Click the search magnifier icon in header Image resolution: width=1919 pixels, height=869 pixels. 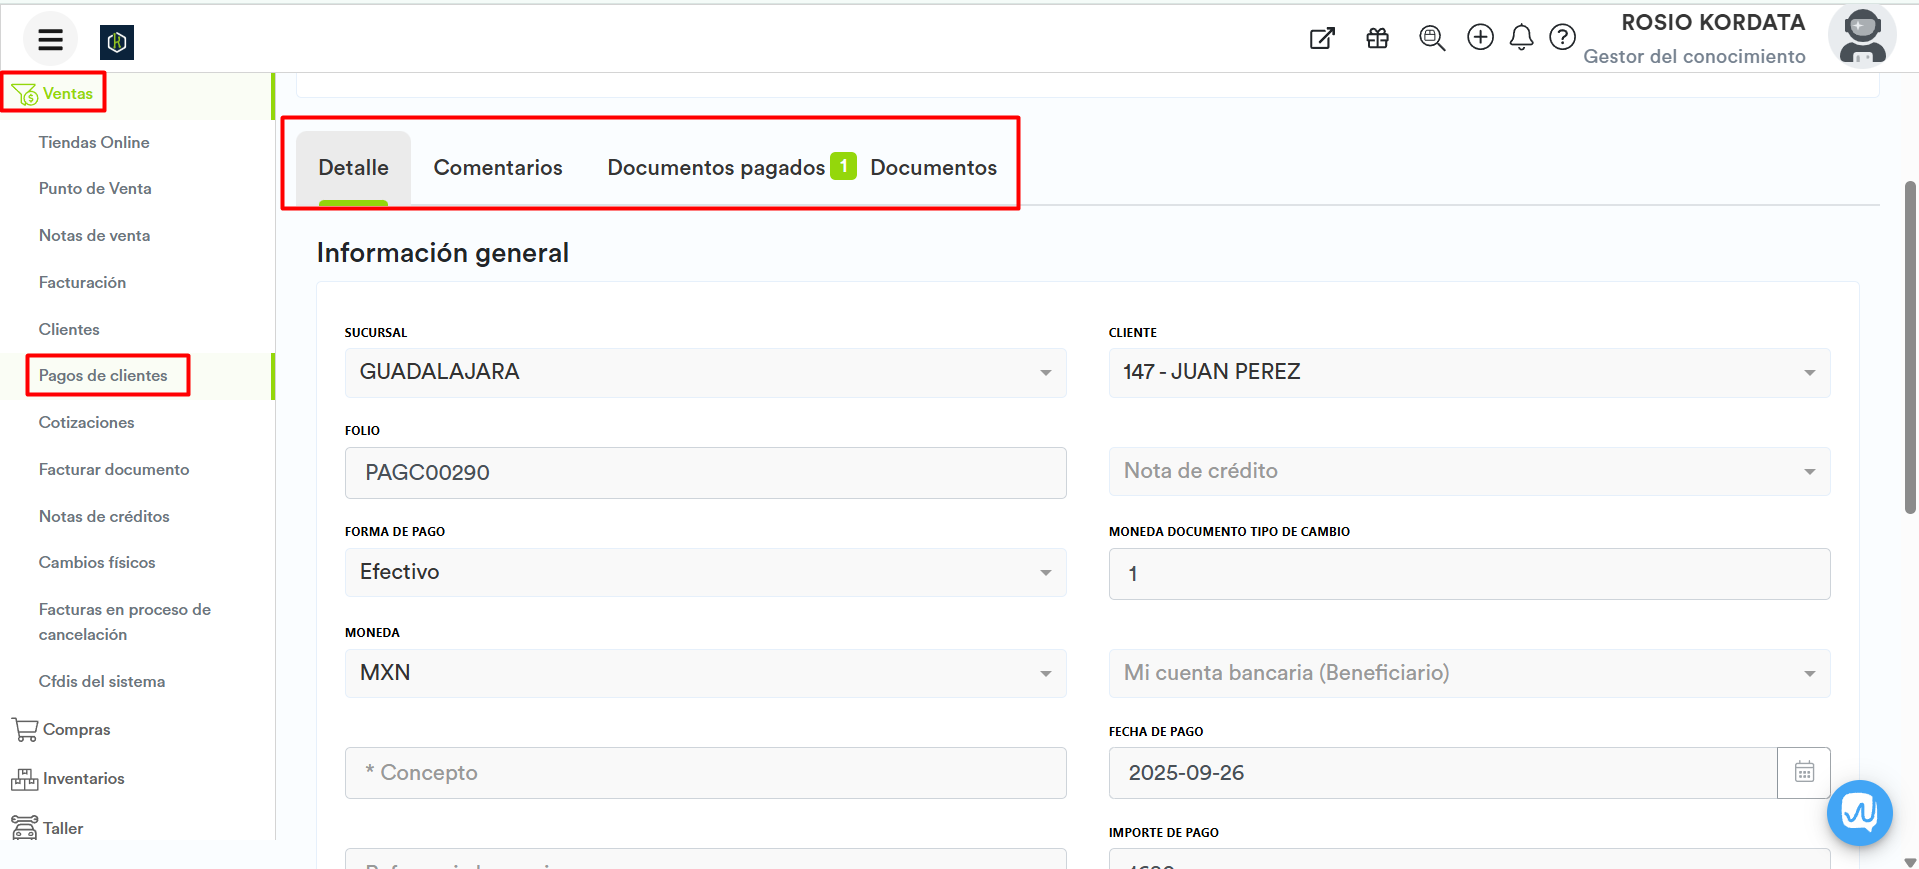tap(1432, 38)
